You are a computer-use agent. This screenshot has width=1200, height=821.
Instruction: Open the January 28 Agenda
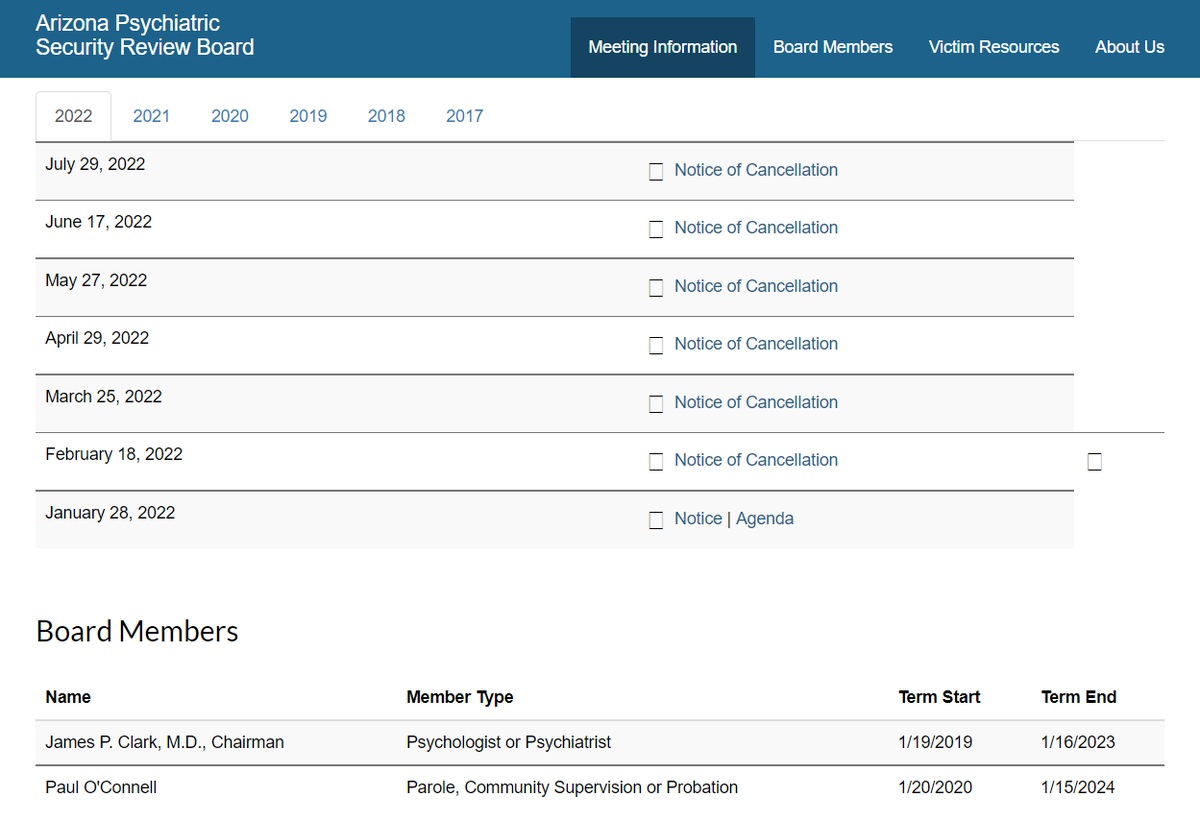pyautogui.click(x=764, y=518)
